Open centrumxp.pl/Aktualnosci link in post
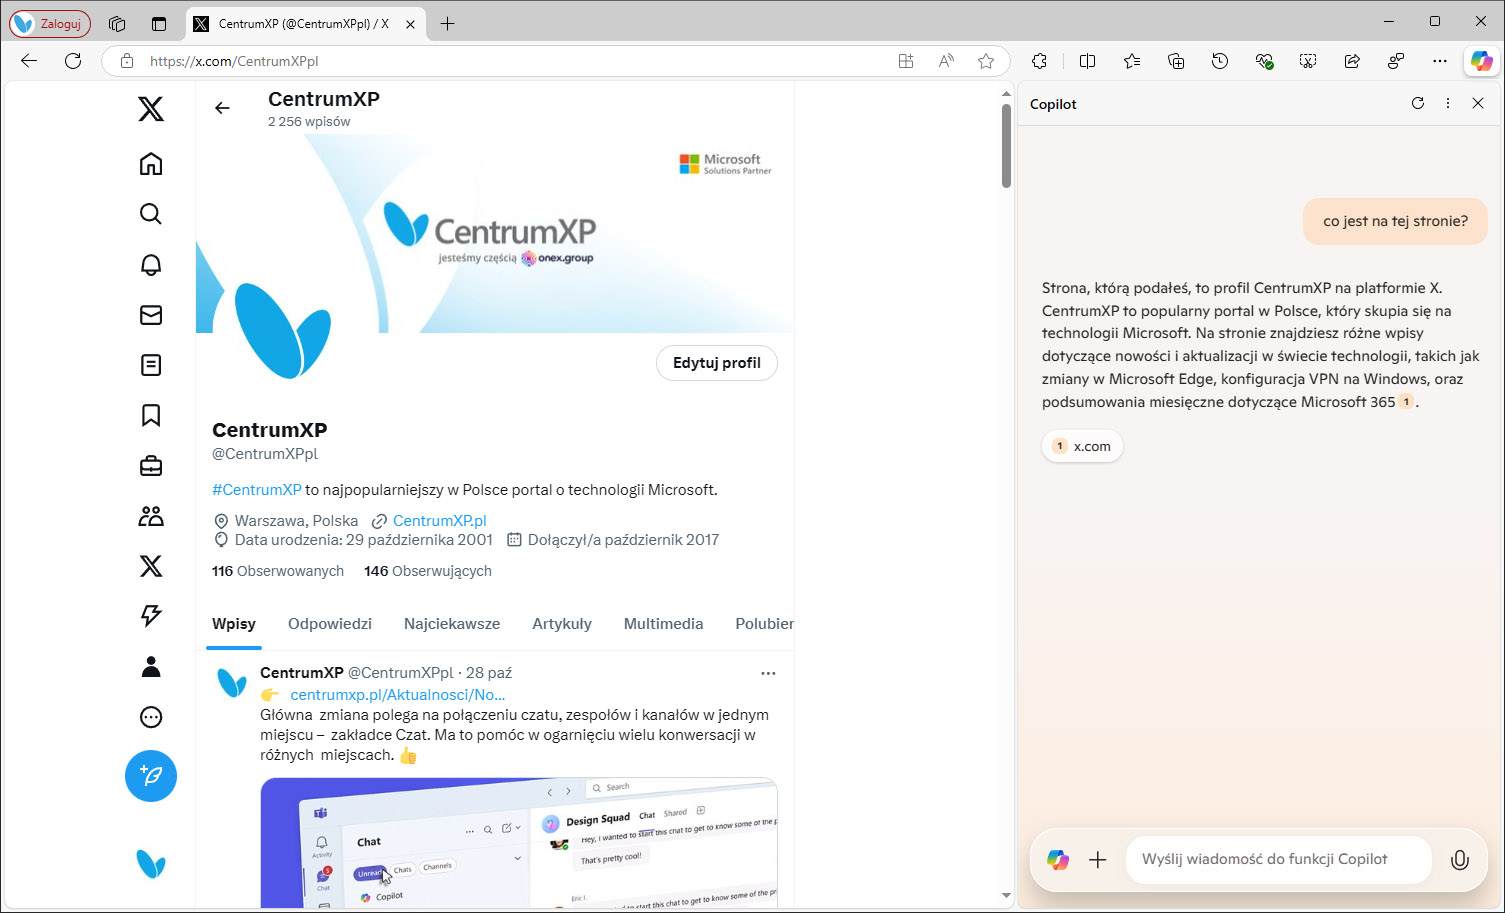Screen dimensions: 1505x913 [398, 695]
